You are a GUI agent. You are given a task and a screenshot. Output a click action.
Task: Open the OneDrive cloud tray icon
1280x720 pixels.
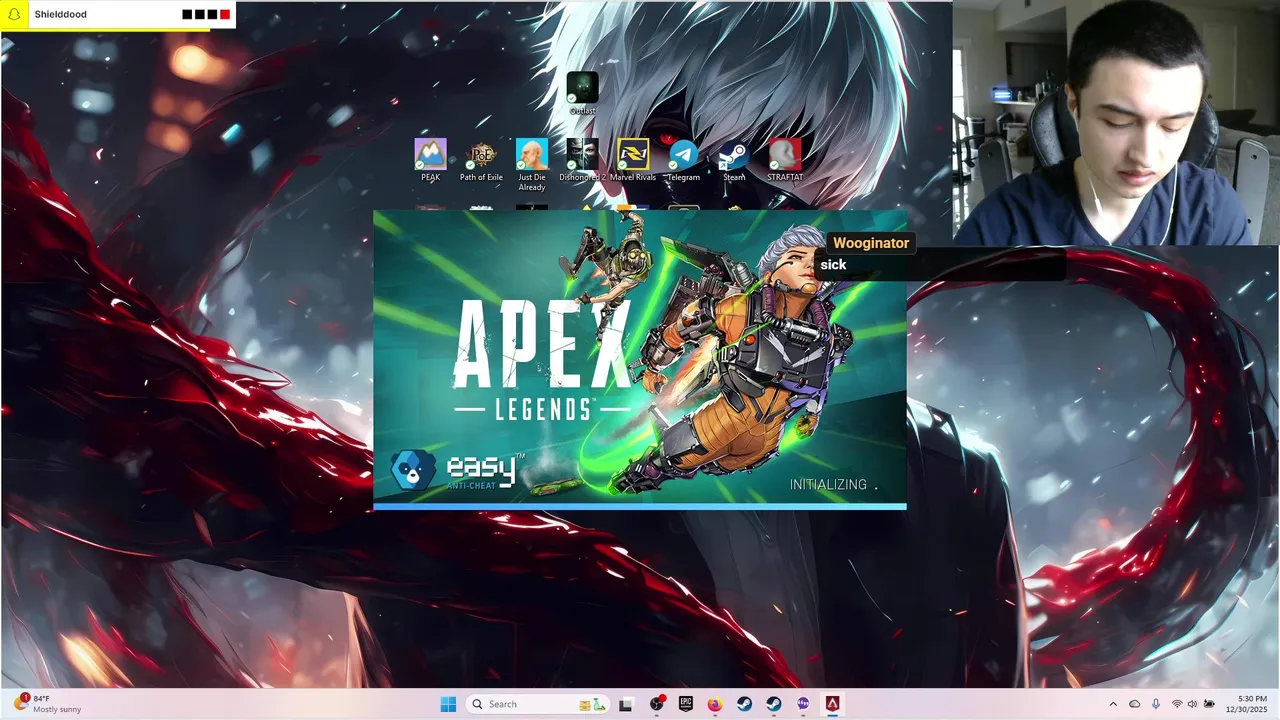coord(1134,704)
